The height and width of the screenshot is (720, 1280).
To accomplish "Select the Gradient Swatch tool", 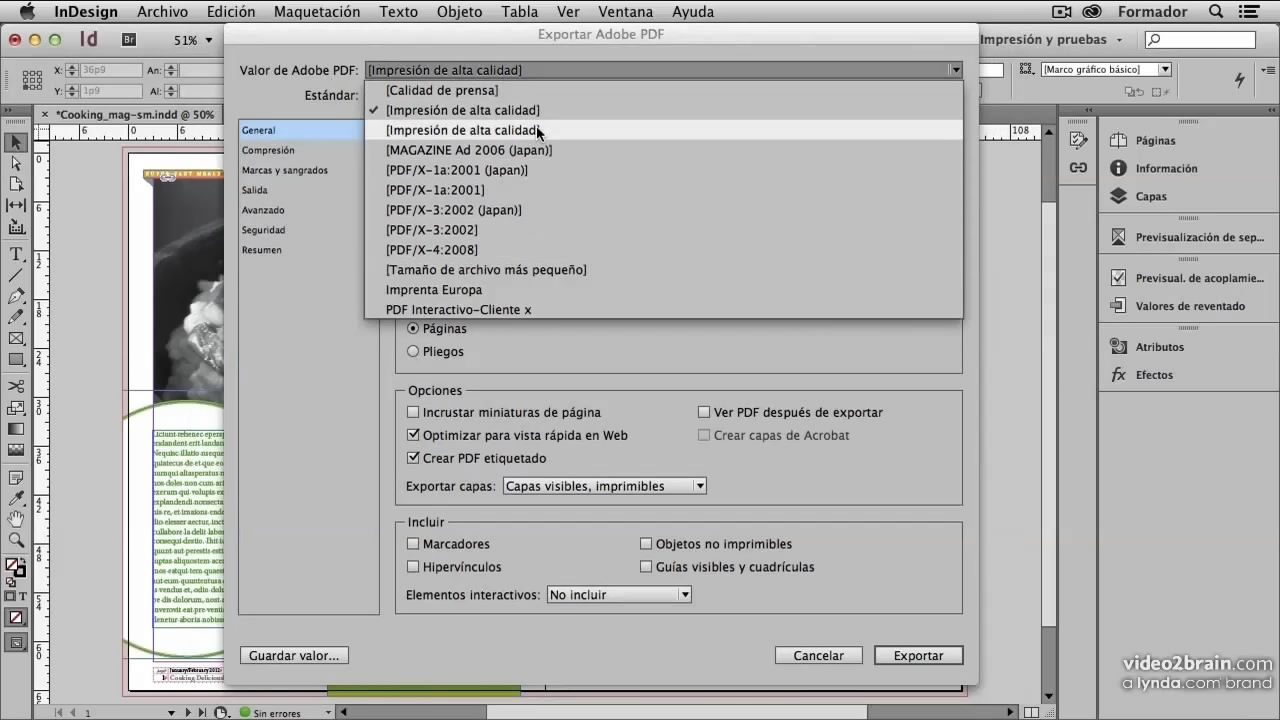I will pyautogui.click(x=16, y=428).
